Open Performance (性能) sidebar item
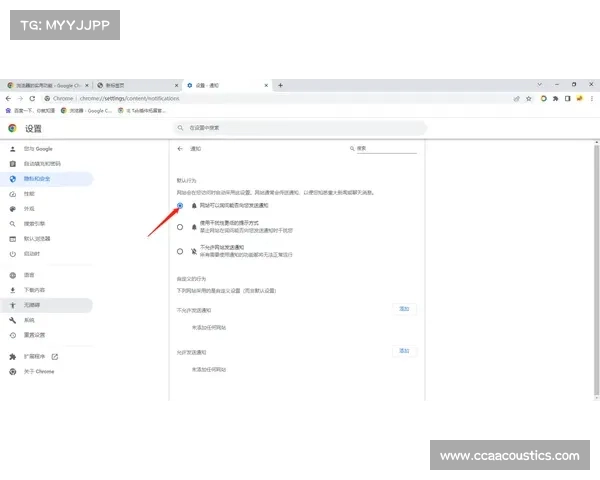The image size is (600, 480). [46, 194]
